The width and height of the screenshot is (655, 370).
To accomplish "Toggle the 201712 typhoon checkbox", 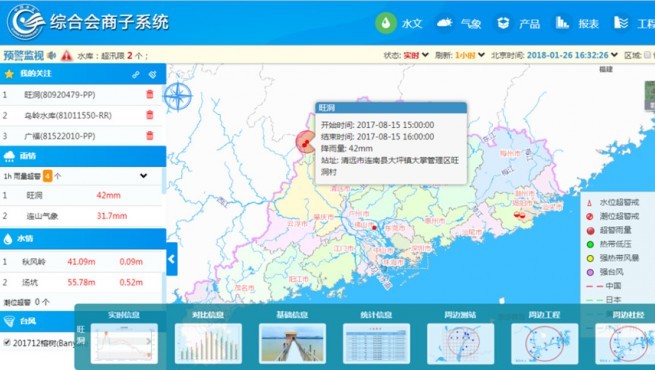I will click(x=7, y=342).
